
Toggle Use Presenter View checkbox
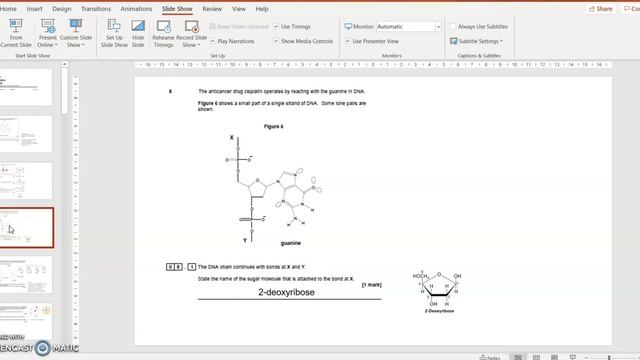coord(347,41)
